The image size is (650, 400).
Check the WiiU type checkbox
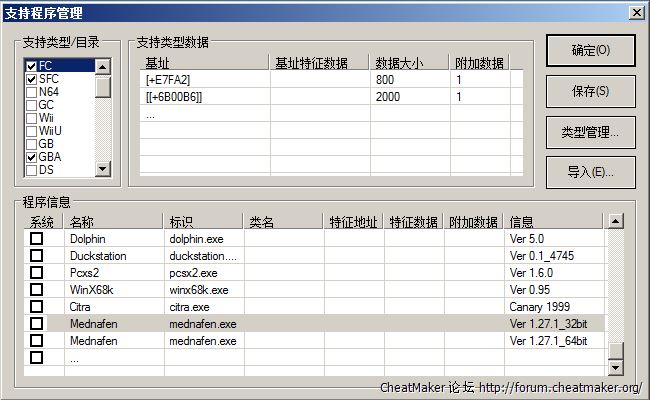tap(32, 131)
